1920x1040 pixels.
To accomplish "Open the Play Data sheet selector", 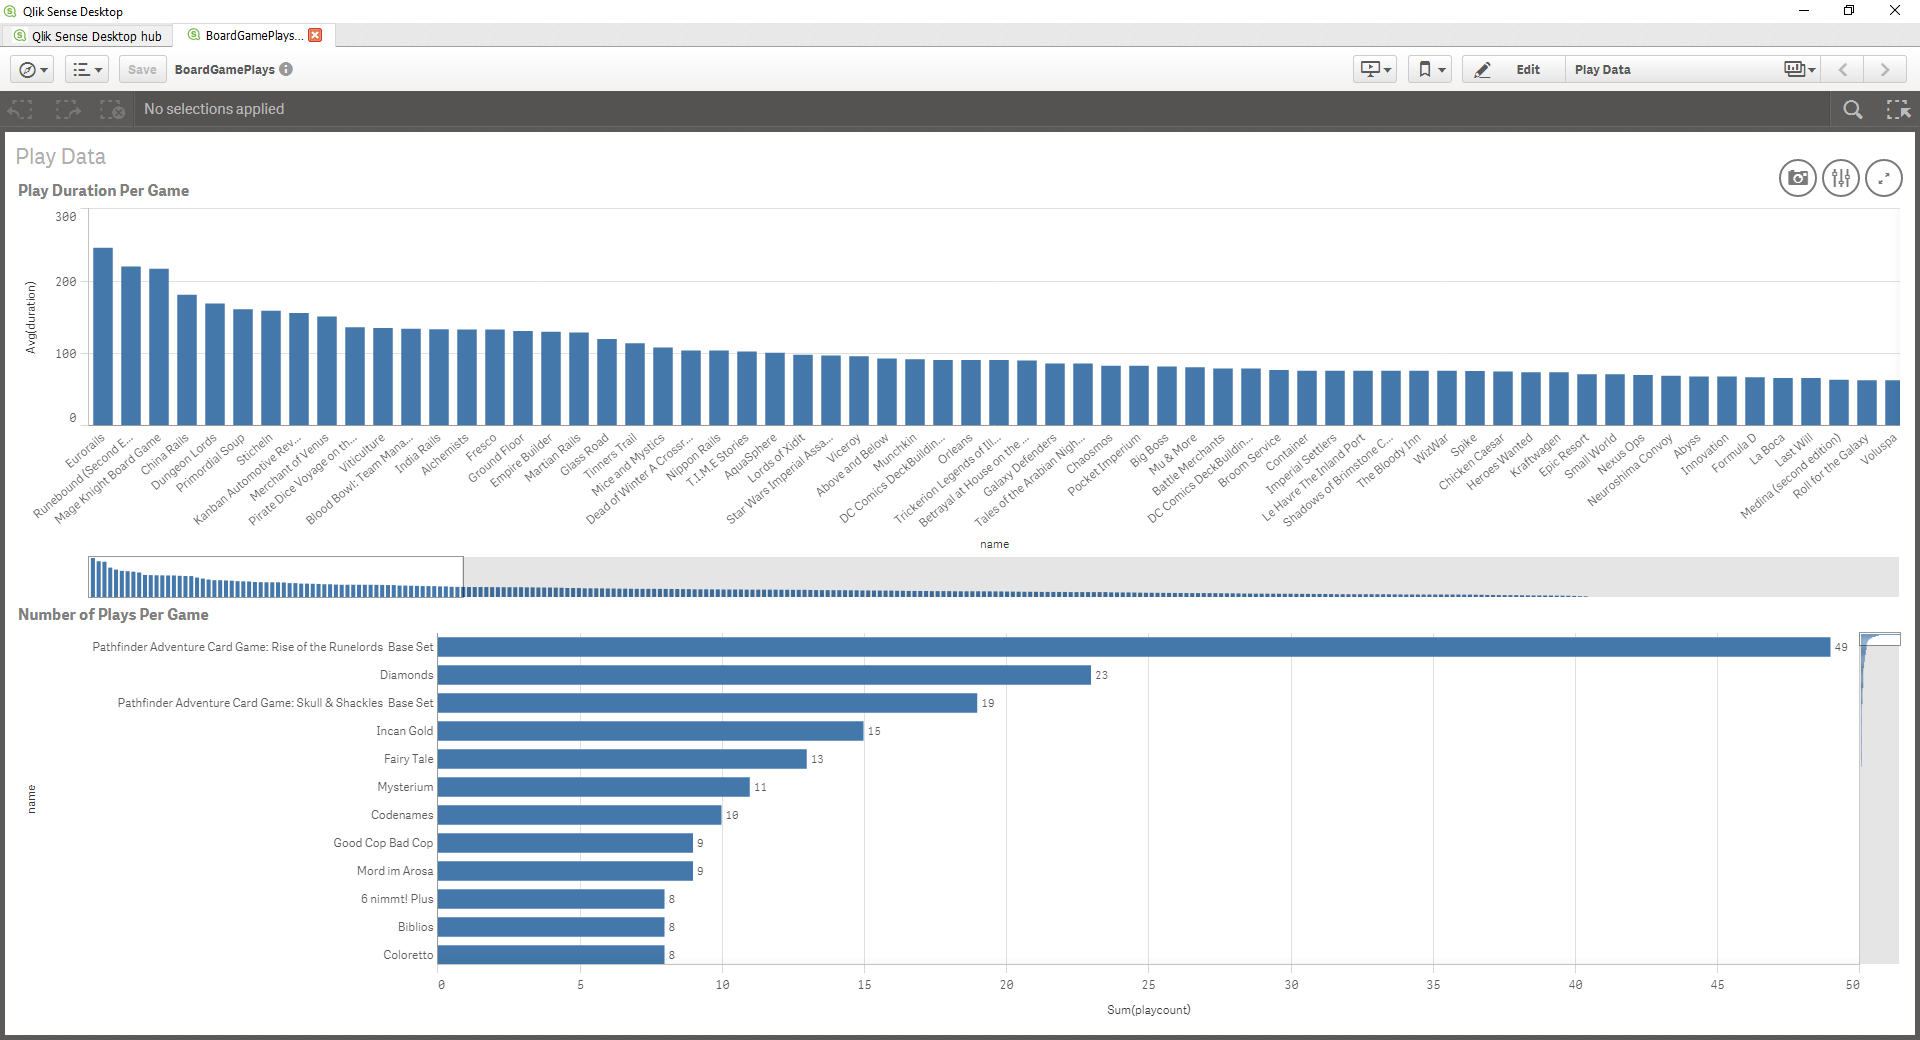I will pyautogui.click(x=1692, y=69).
